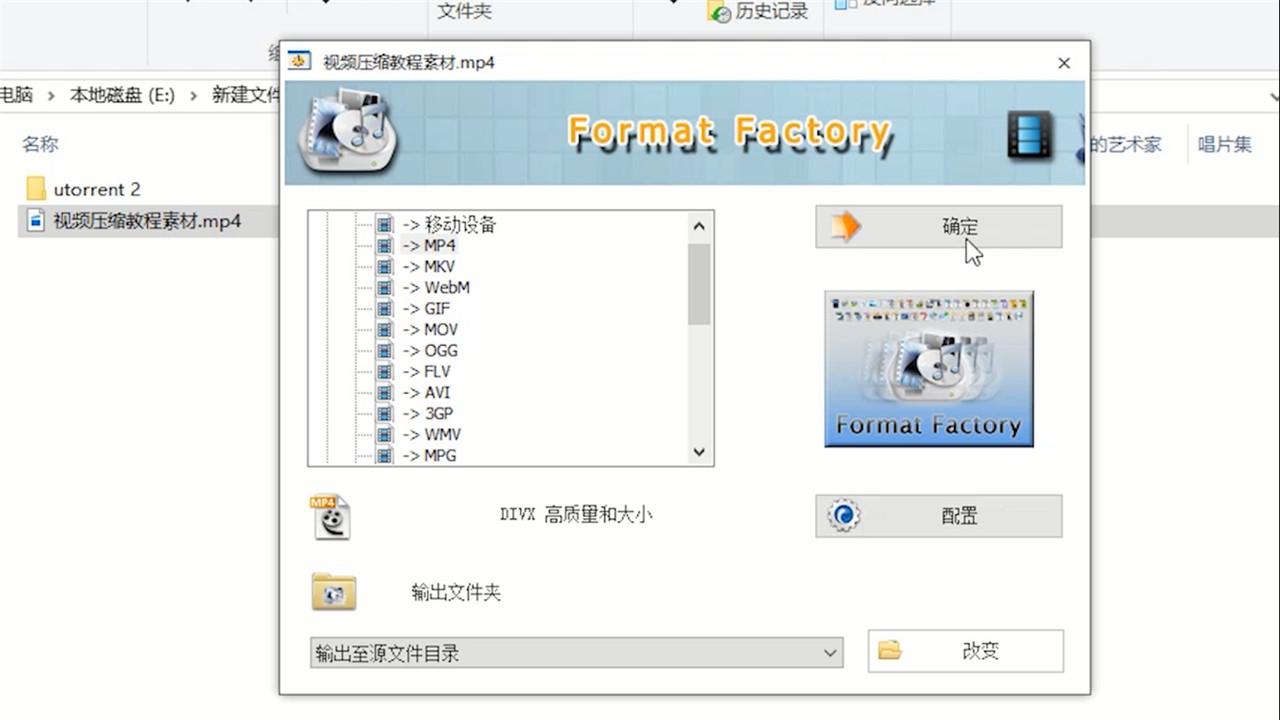Click the orange arrow icon on 确定
Image resolution: width=1280 pixels, height=720 pixels.
tap(846, 226)
